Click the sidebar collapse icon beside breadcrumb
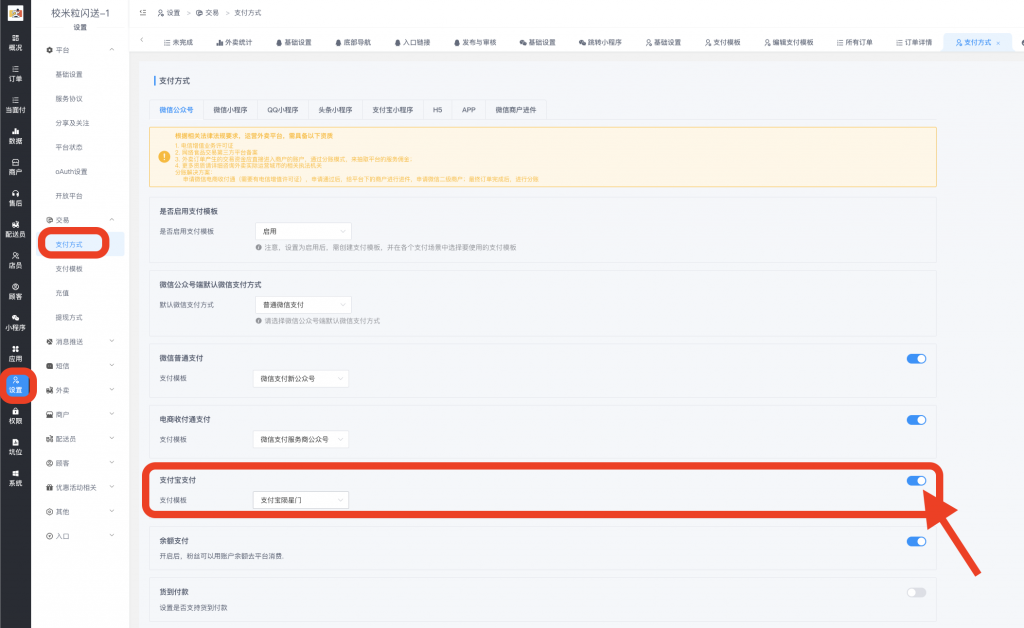The width and height of the screenshot is (1024, 628). pyautogui.click(x=143, y=12)
